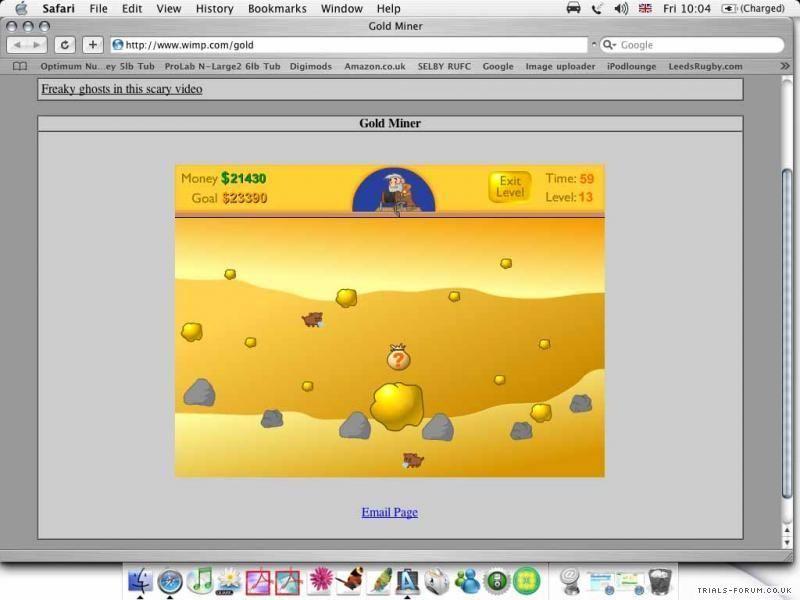Open the green iPod gear Dock icon
800x600 pixels.
(x=496, y=581)
